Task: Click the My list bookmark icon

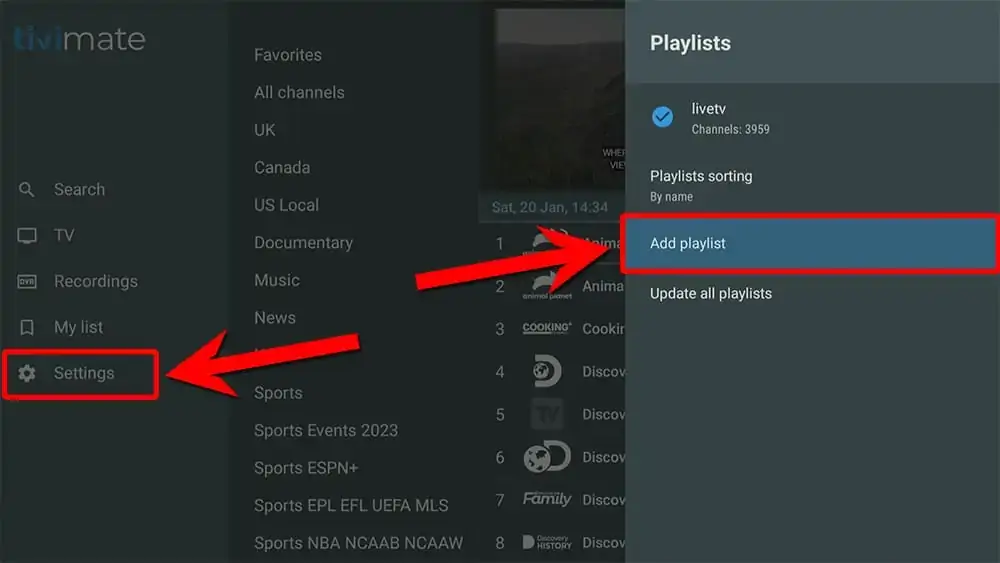Action: 27,328
